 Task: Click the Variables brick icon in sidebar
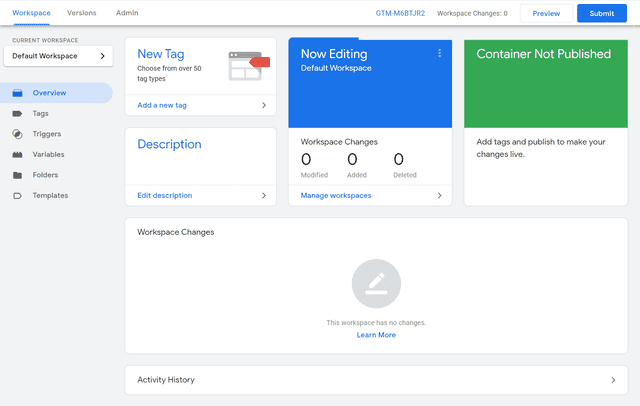[x=17, y=155]
